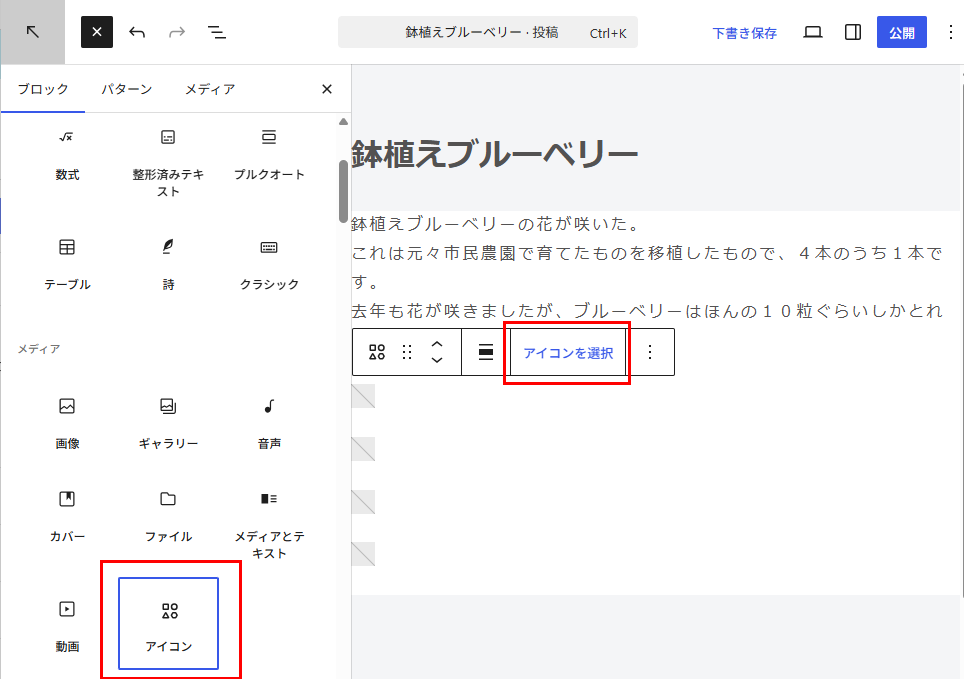Undo the last change
Screen dimensions: 964x679
137,32
